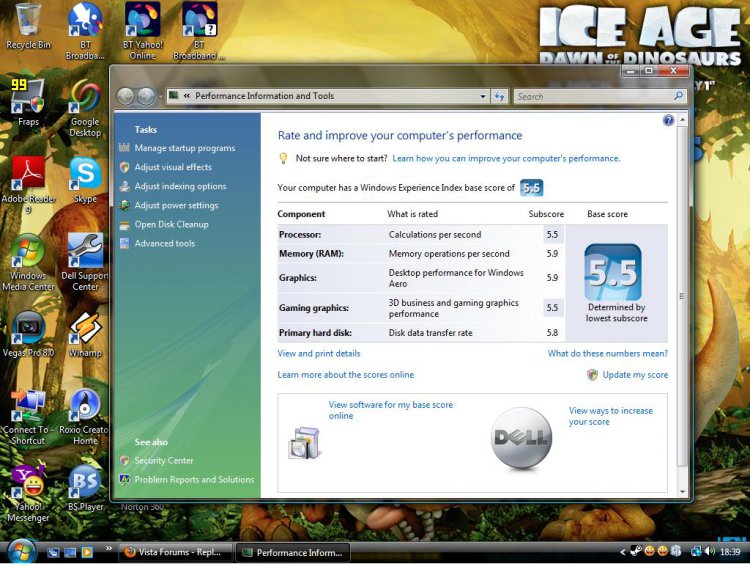Click the Forward navigation arrow
This screenshot has height=564, width=750.
(146, 96)
